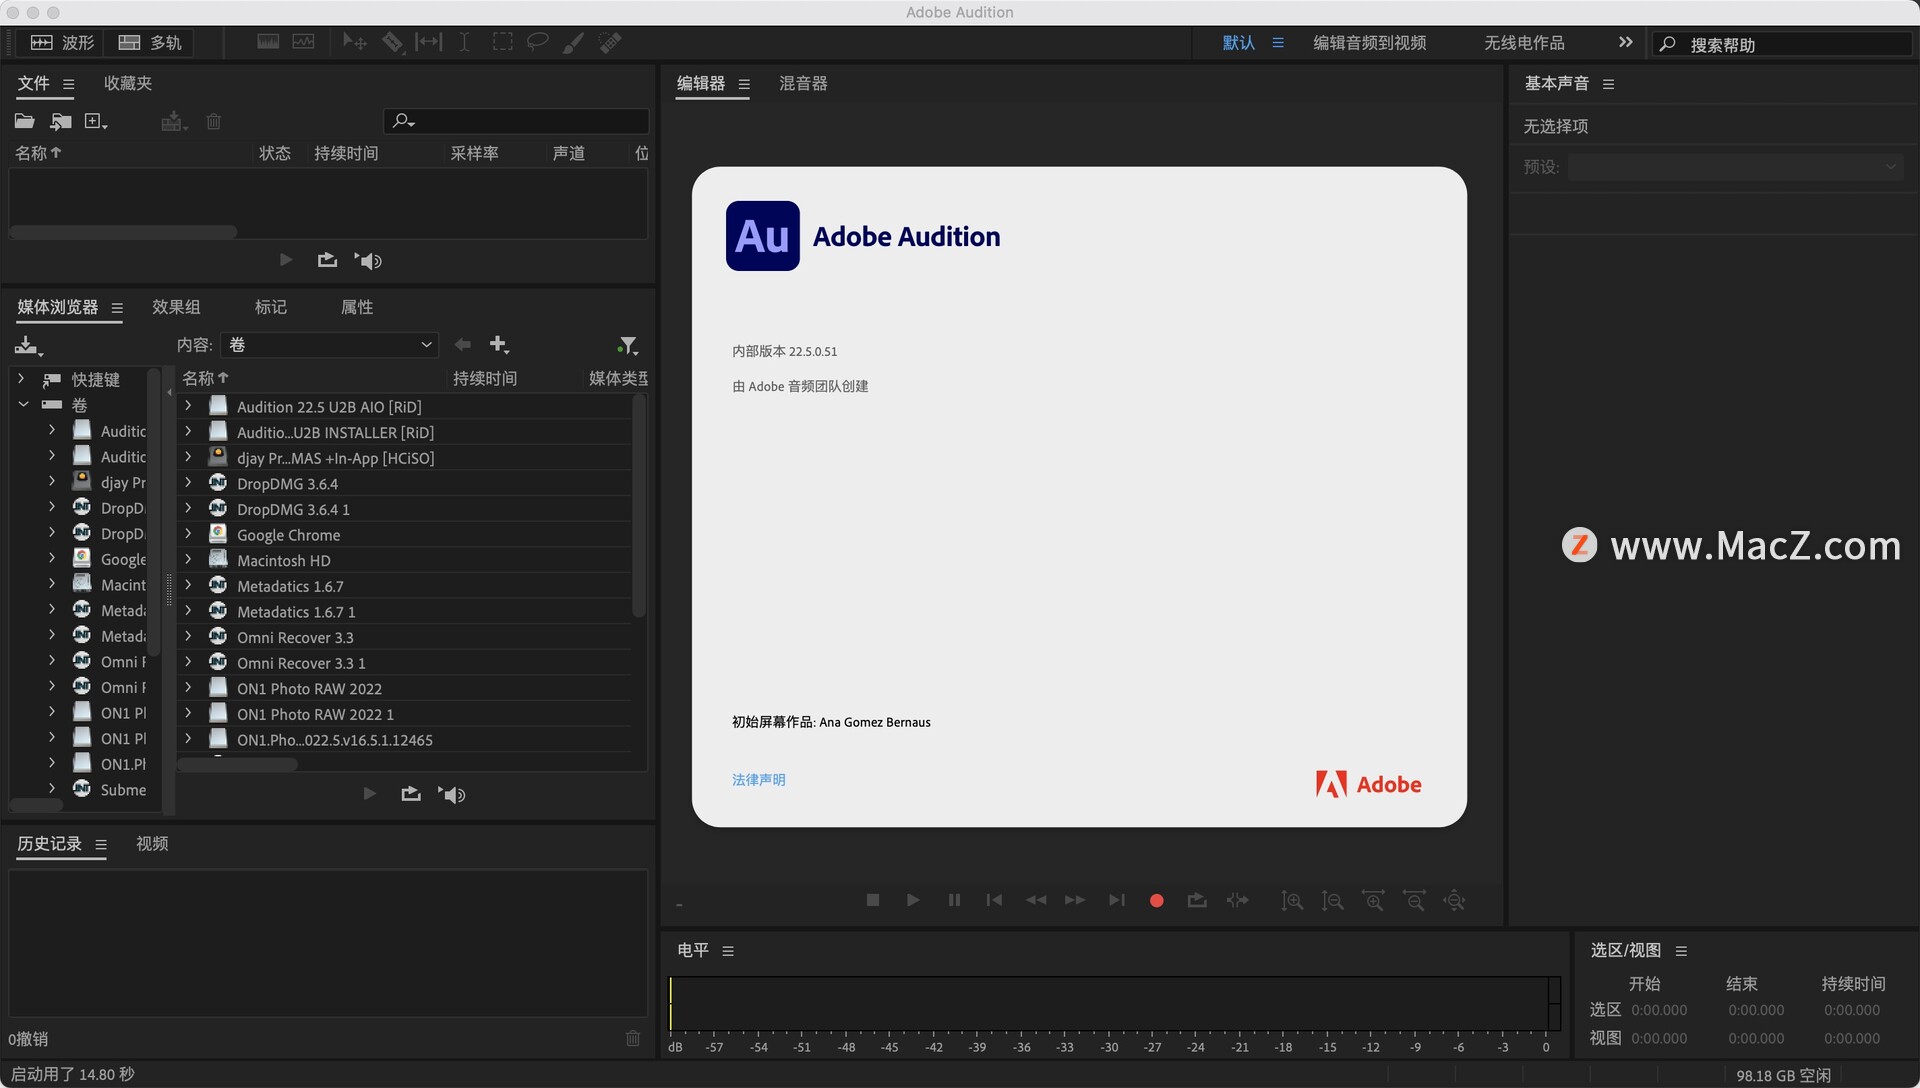This screenshot has height=1088, width=1920.
Task: Toggle spectral frequency display icon
Action: coord(268,42)
